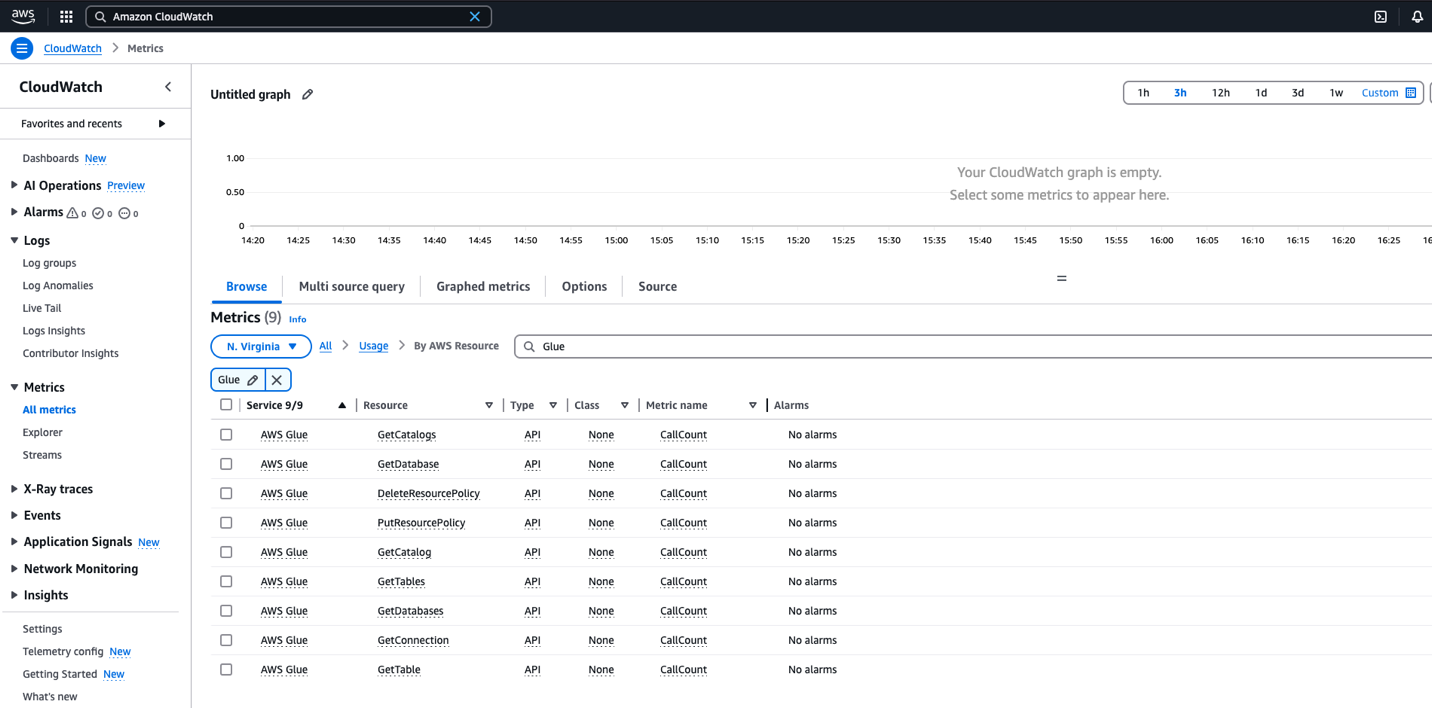The height and width of the screenshot is (708, 1432).
Task: Toggle the select-all metrics checkbox
Action: pyautogui.click(x=226, y=405)
